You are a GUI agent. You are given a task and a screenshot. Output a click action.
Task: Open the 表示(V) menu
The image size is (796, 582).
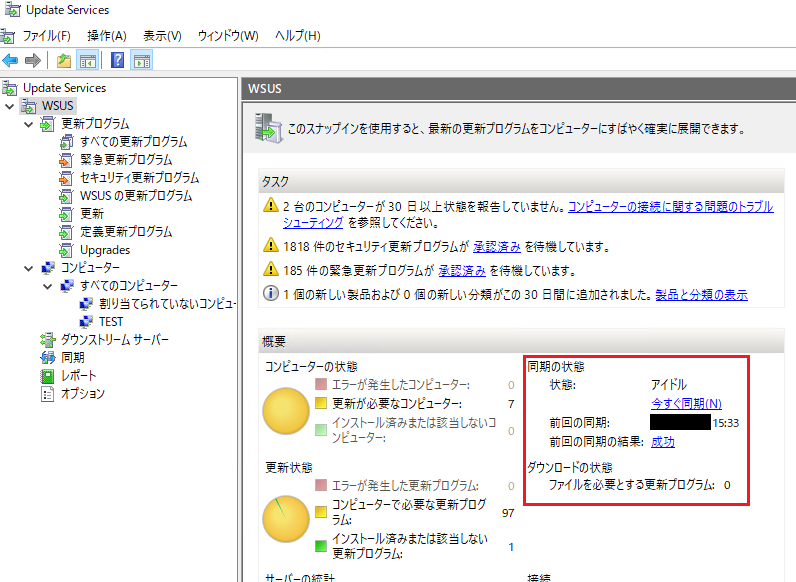pos(162,36)
